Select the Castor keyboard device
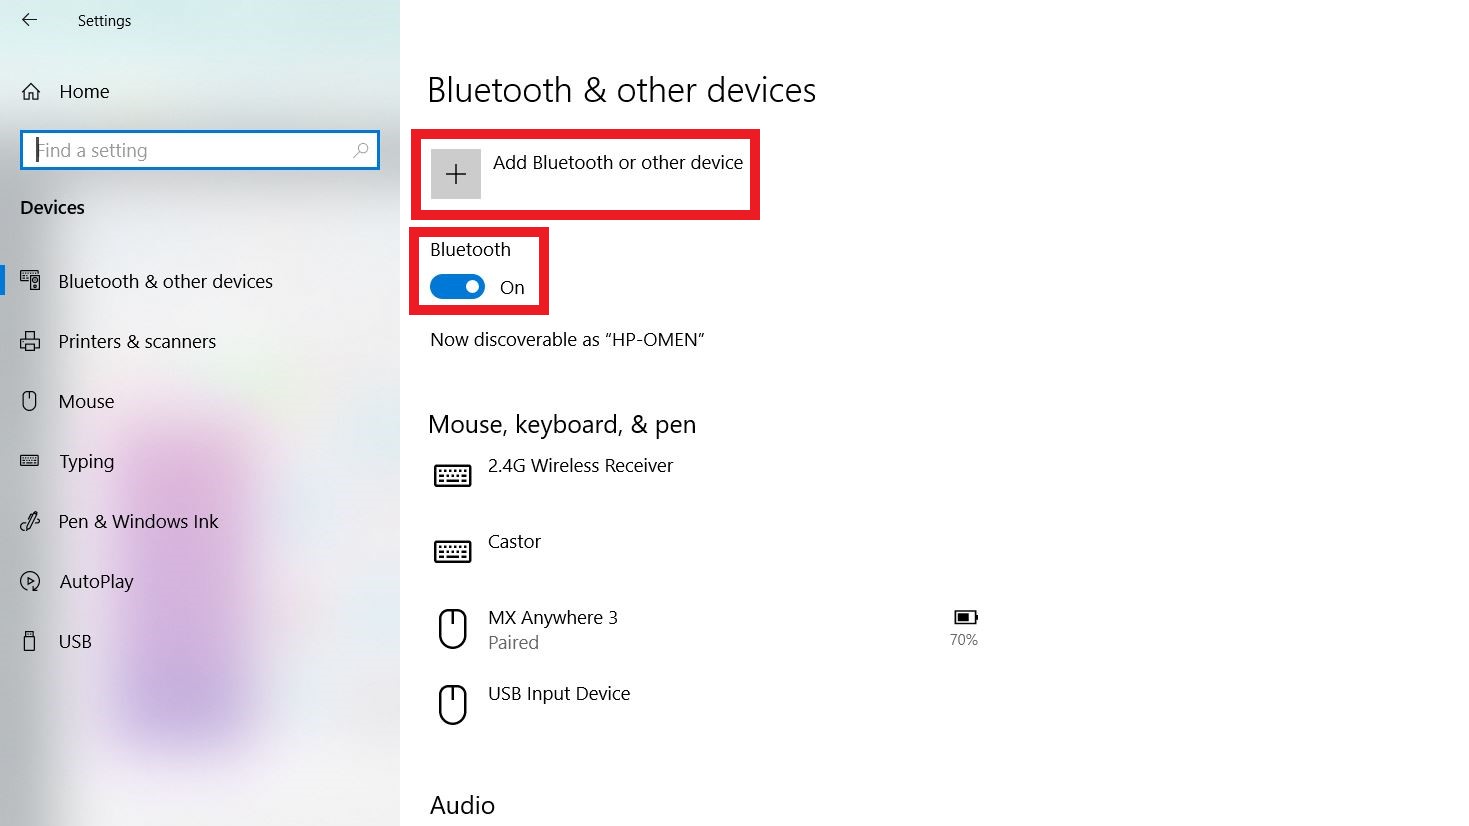This screenshot has height=826, width=1469. tap(514, 542)
